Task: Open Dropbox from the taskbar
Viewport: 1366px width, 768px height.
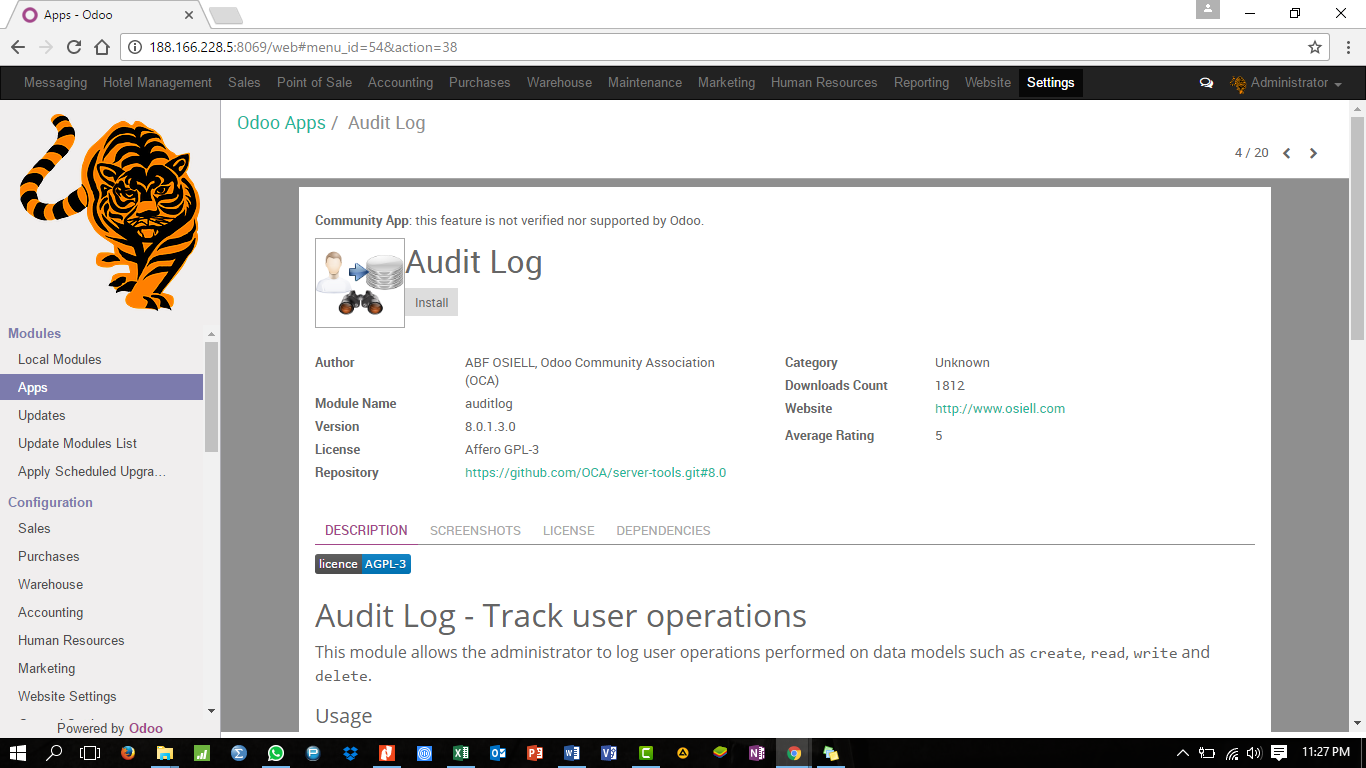Action: [349, 753]
